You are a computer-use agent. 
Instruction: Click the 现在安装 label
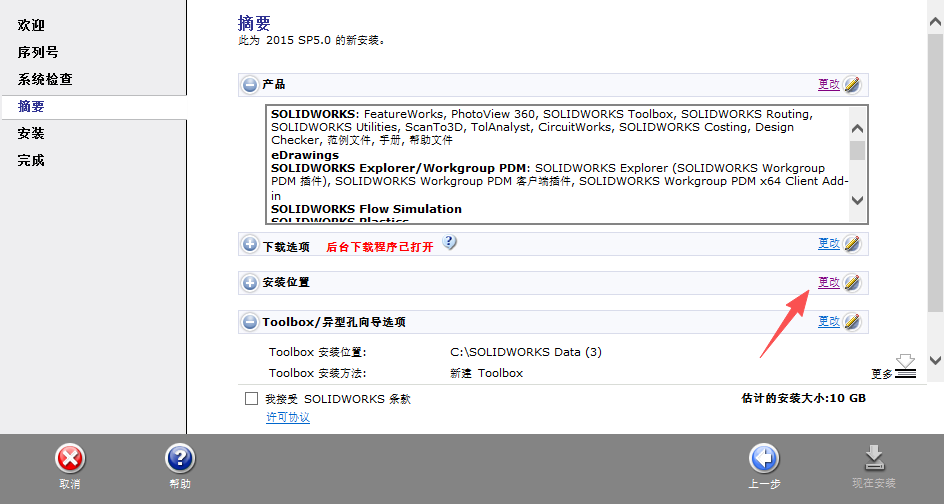click(x=874, y=484)
